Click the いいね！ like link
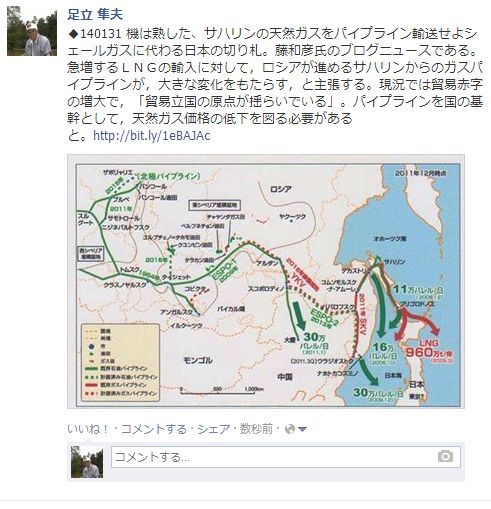 88,429
